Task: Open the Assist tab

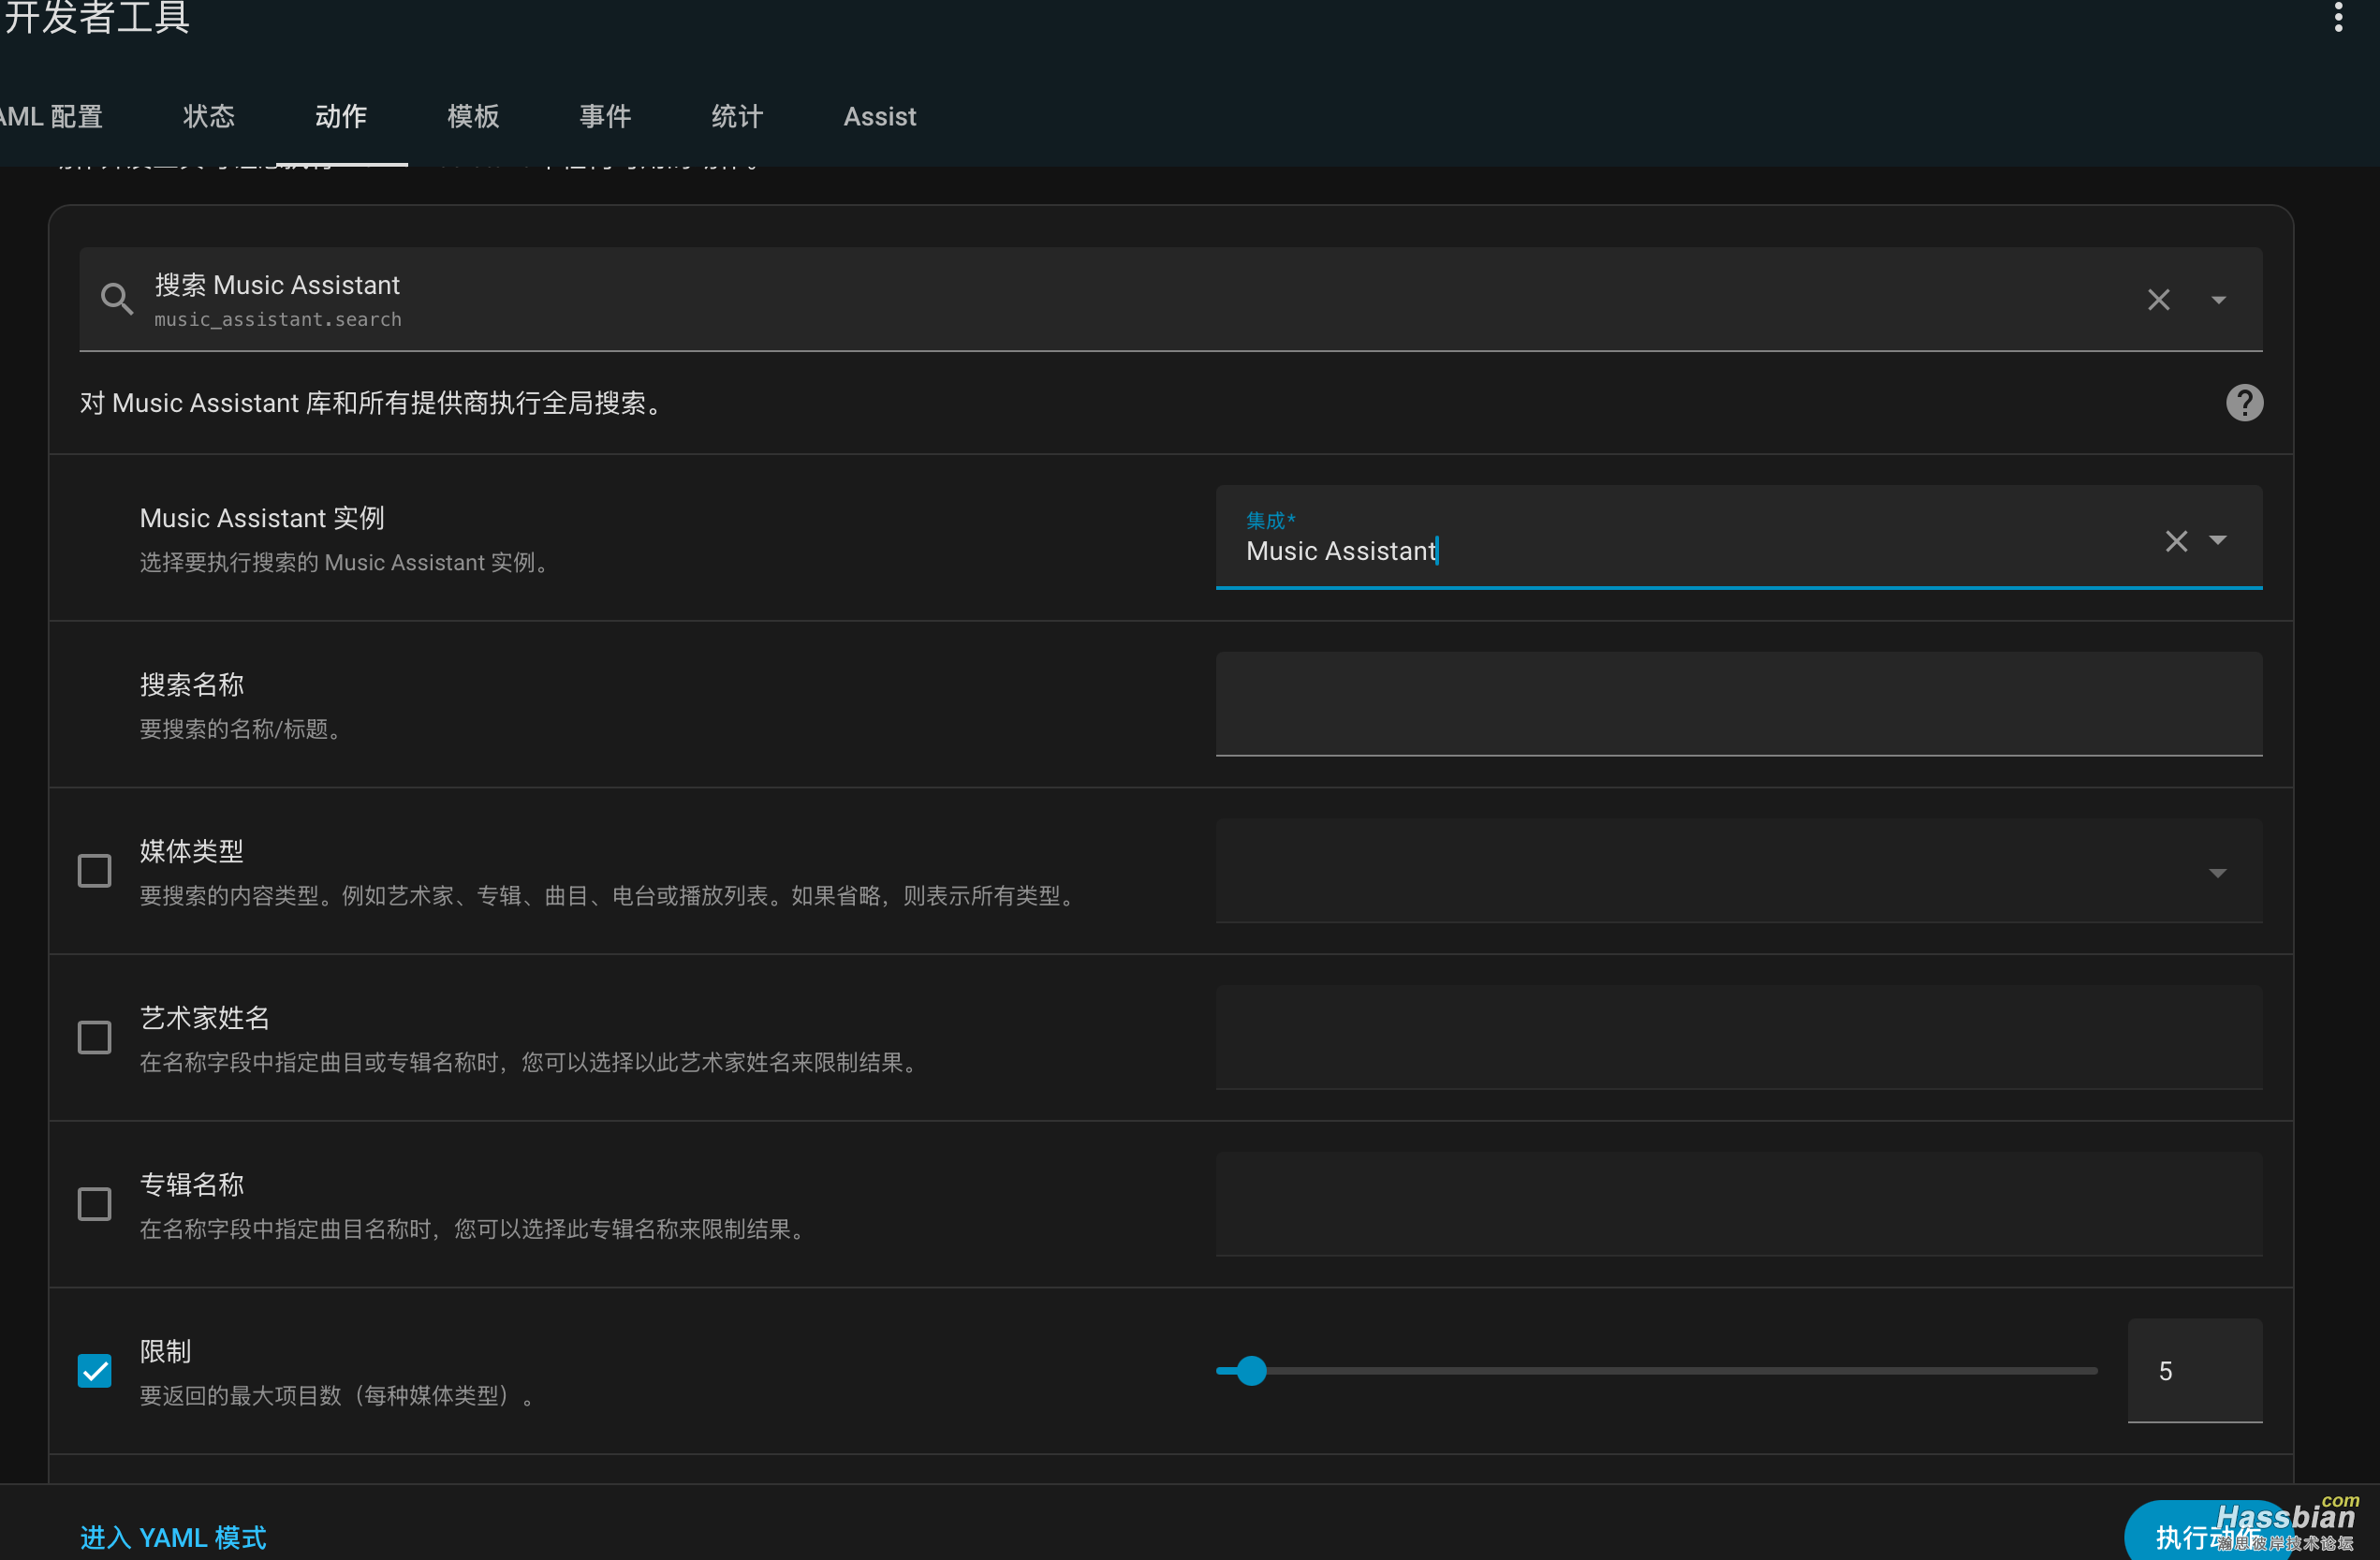Action: click(x=879, y=117)
